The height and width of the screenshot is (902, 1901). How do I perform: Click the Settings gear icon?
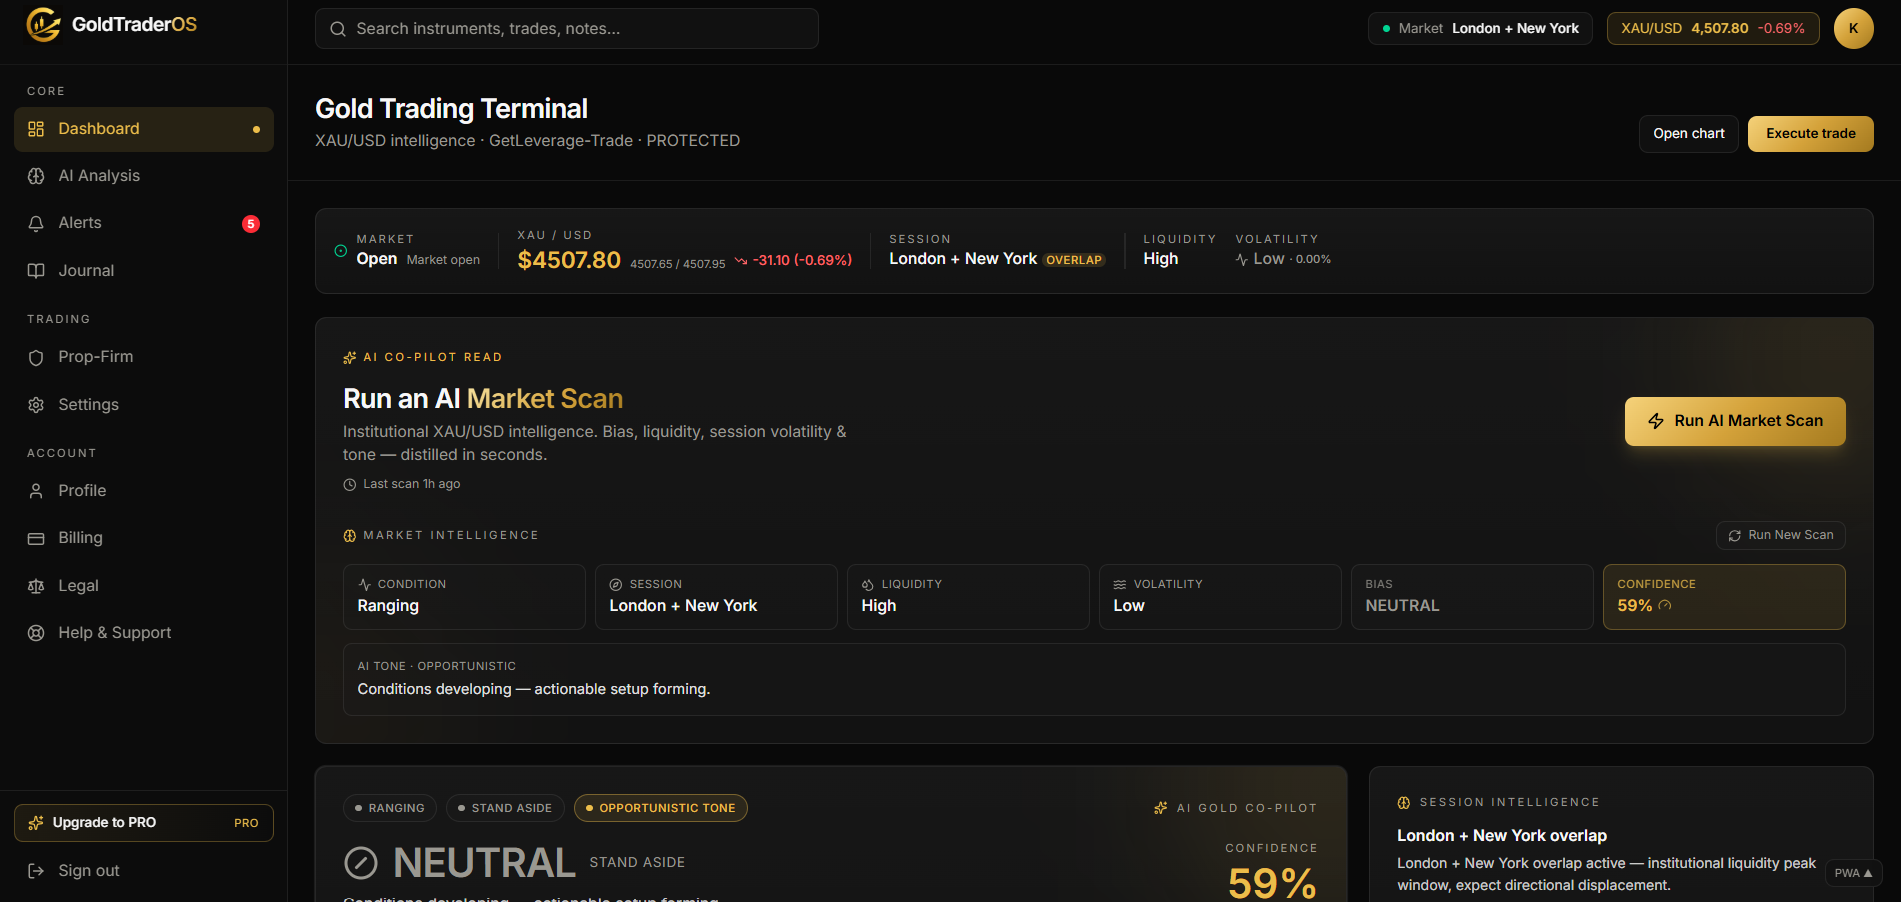point(36,405)
